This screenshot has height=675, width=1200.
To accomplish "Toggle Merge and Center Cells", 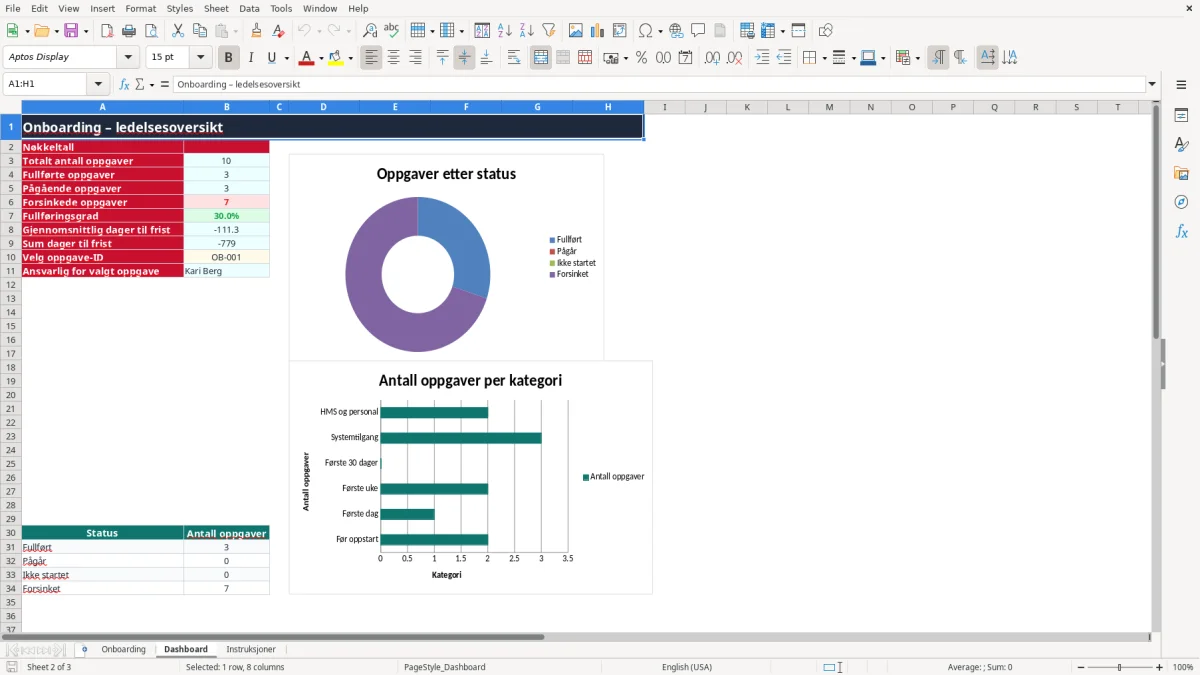I will pyautogui.click(x=541, y=58).
